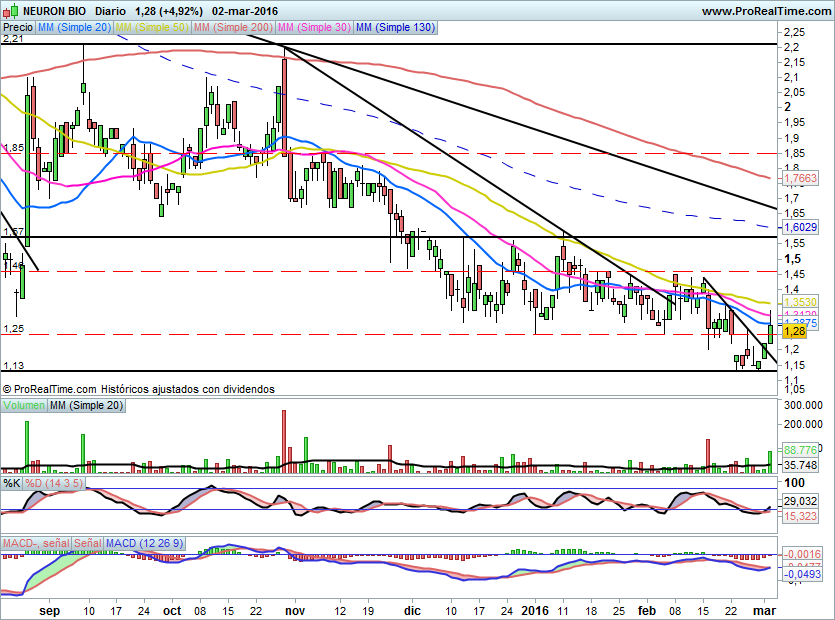Click the %K stochastic label

(x=12, y=483)
